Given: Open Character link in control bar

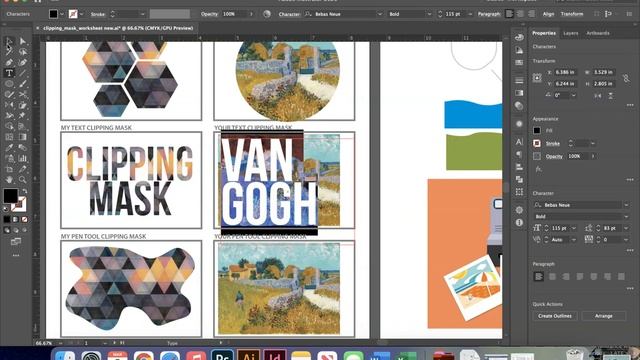Looking at the screenshot, I should pos(289,14).
